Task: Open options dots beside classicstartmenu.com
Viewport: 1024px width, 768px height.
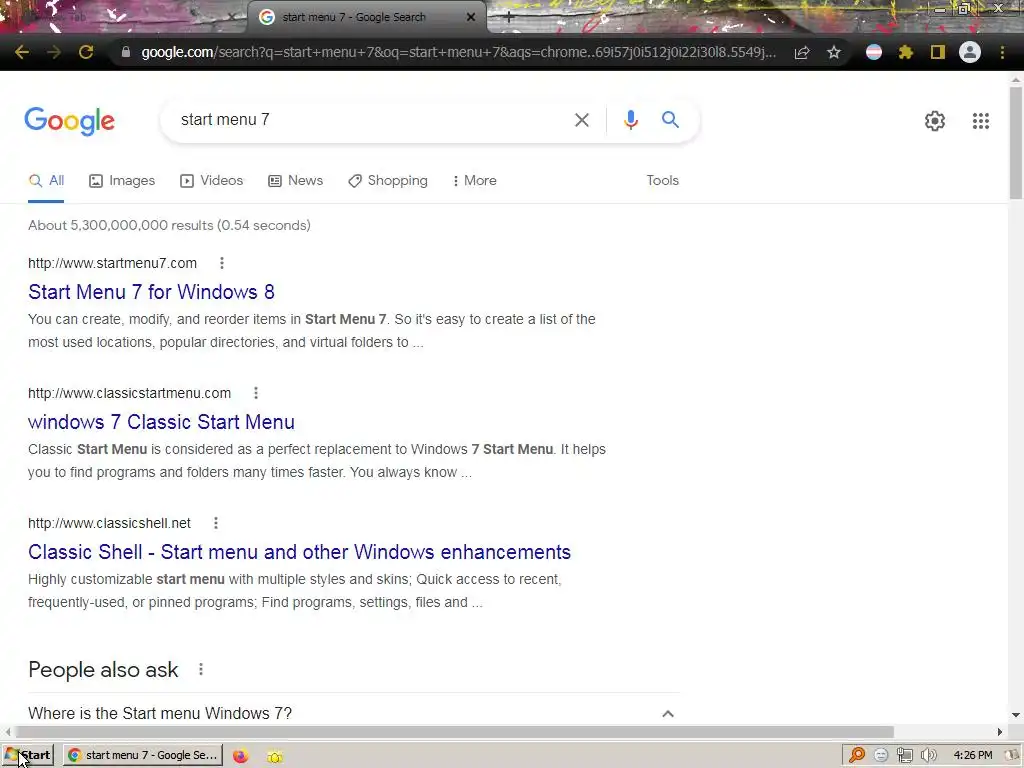Action: point(256,393)
